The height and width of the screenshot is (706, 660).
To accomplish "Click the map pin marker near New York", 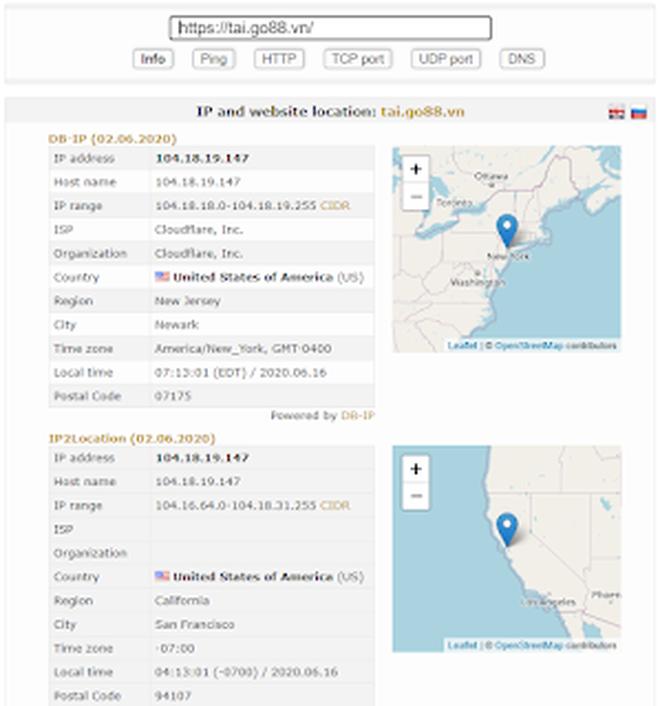I will (507, 229).
